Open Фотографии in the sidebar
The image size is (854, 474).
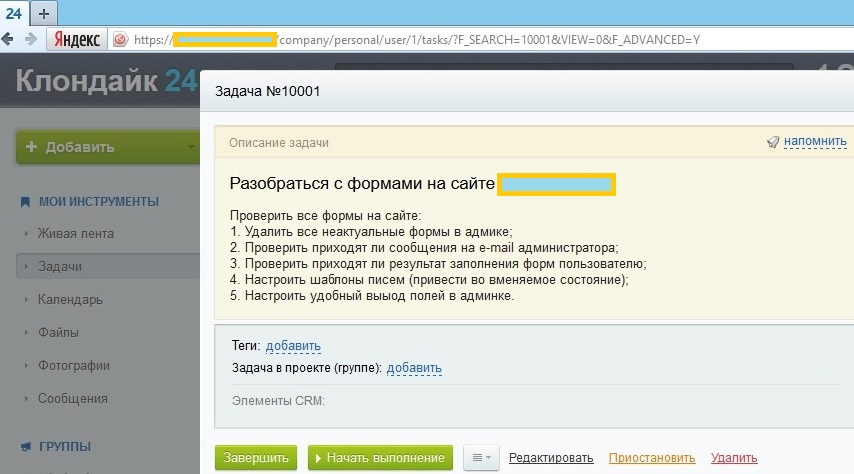(x=74, y=366)
